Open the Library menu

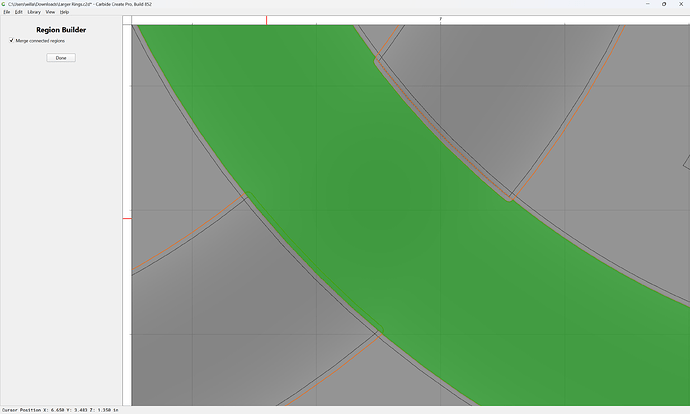(34, 12)
